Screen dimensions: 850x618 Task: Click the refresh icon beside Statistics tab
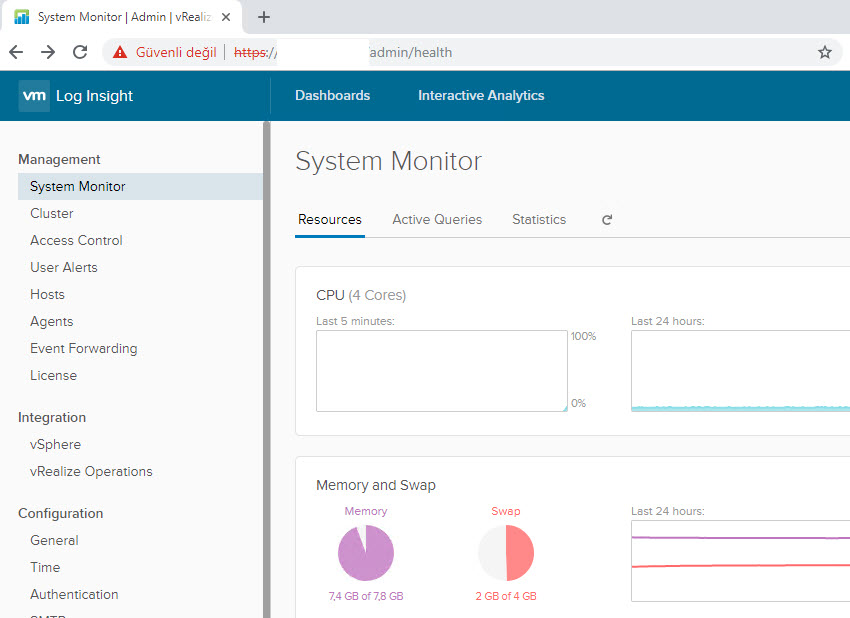point(607,220)
